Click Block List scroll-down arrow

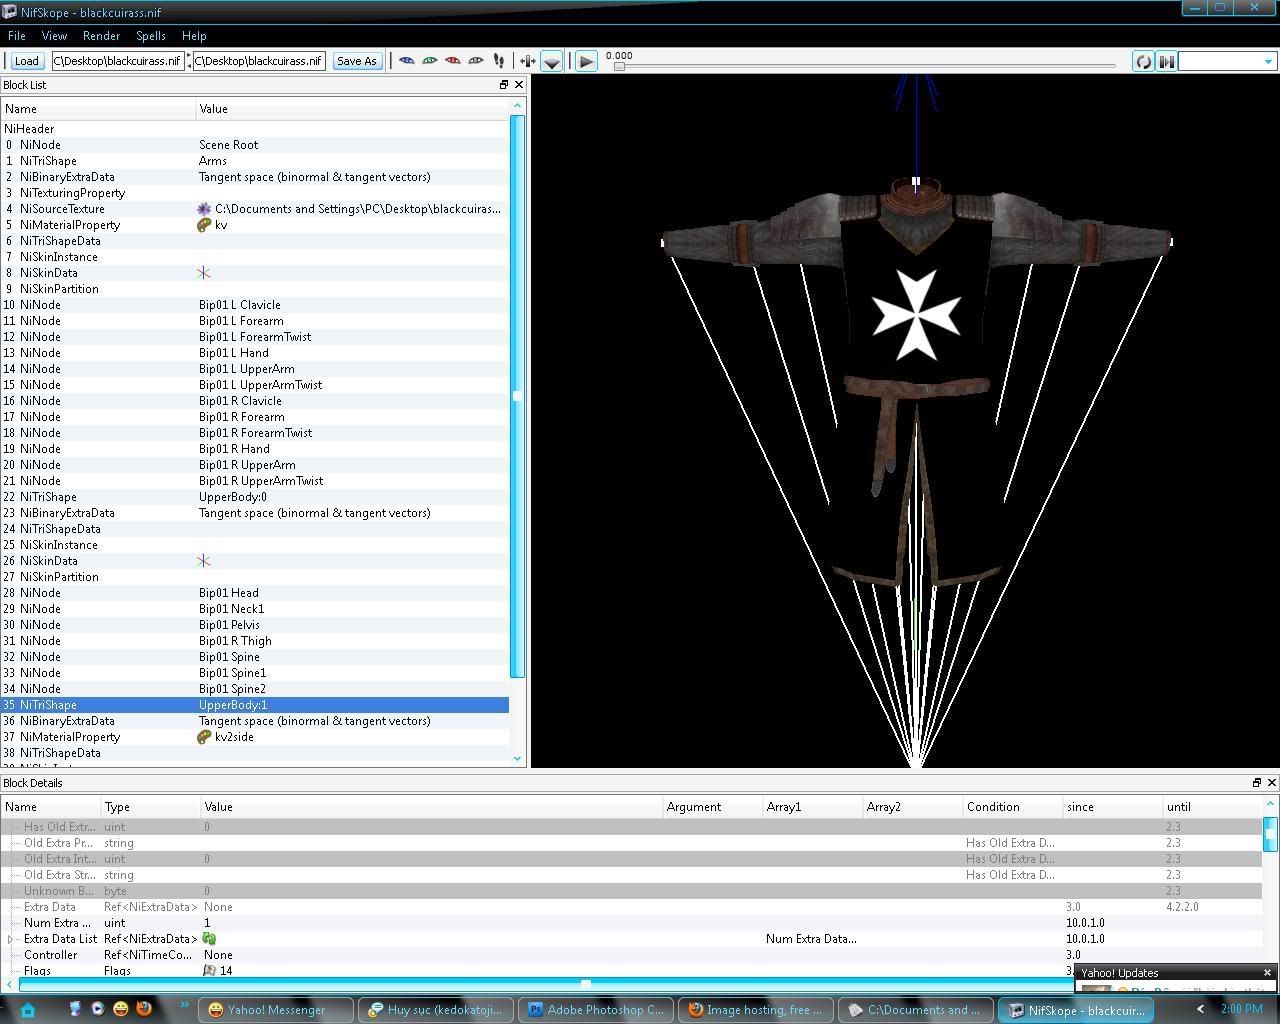point(518,759)
